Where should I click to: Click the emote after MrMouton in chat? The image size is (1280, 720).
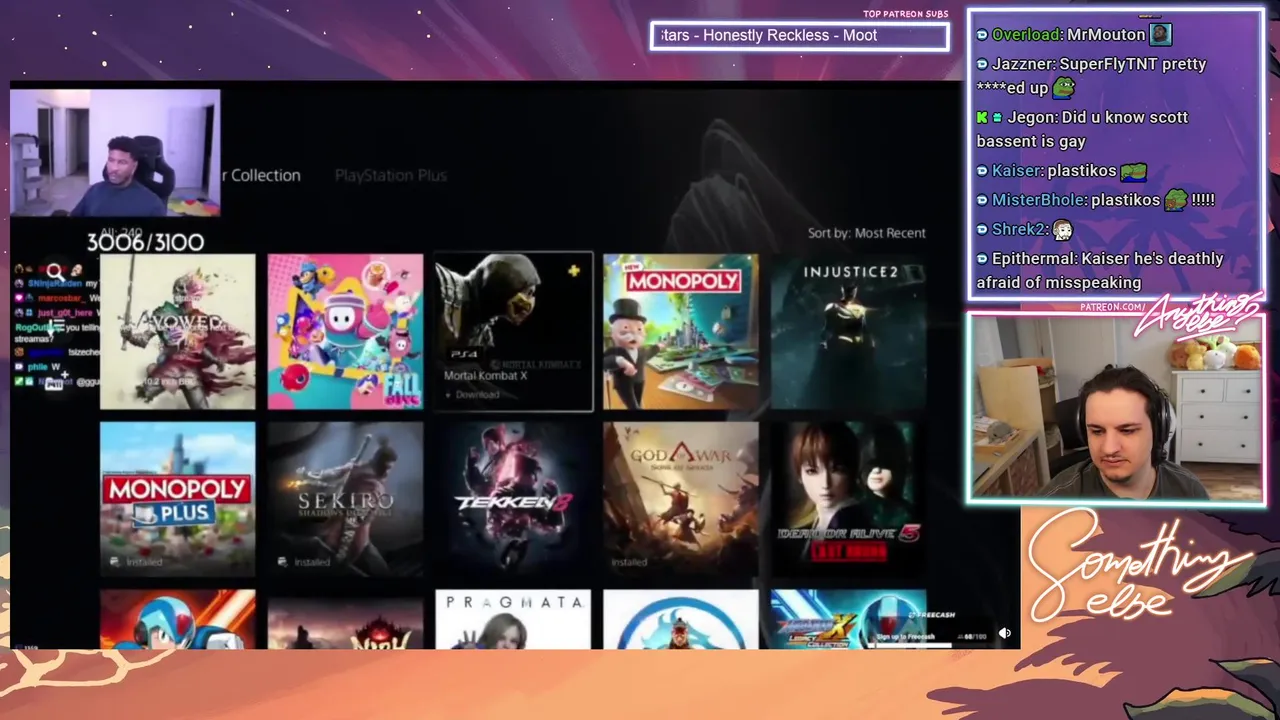tap(1160, 34)
